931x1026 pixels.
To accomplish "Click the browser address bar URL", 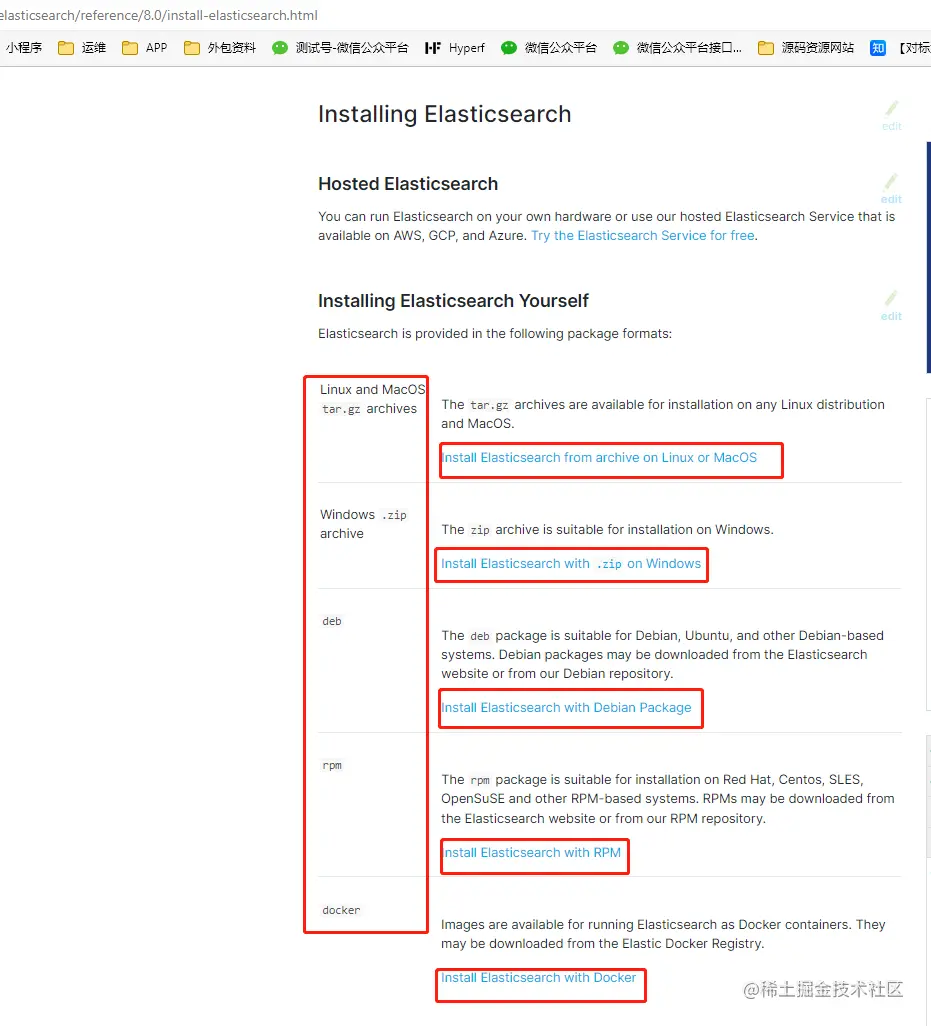I will [x=159, y=15].
